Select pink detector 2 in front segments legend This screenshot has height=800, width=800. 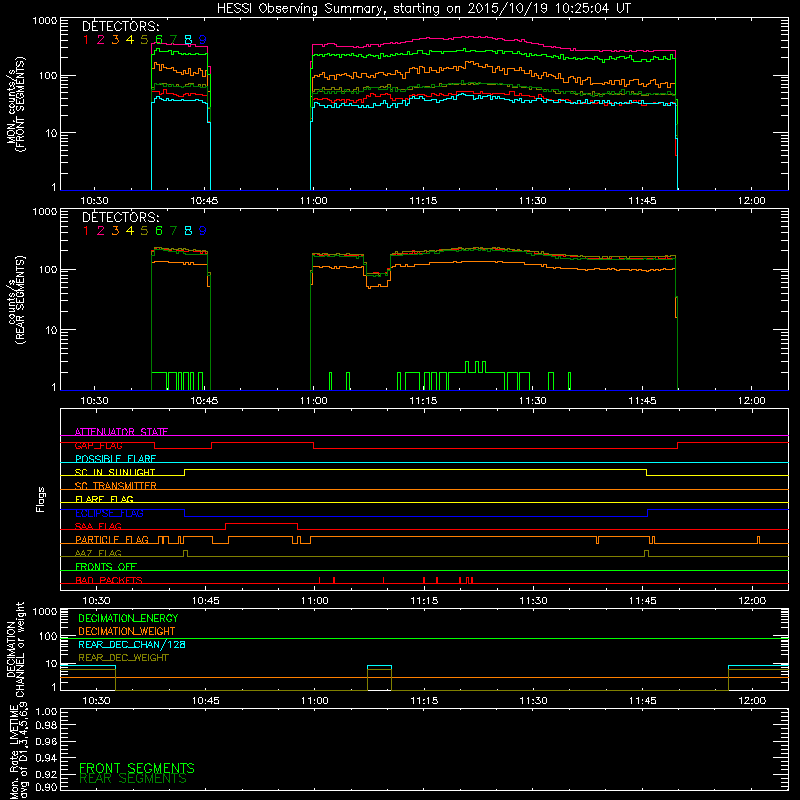click(x=101, y=40)
